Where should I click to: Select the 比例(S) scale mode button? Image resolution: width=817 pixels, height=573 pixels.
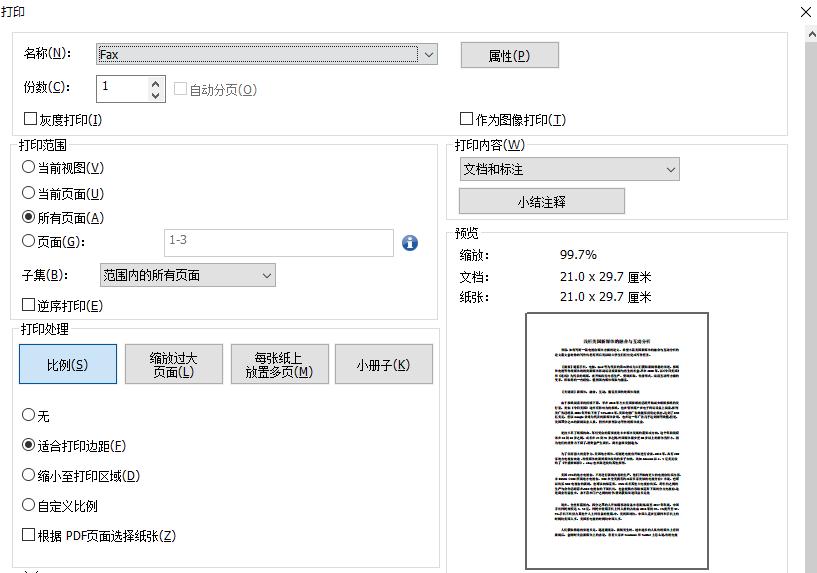pyautogui.click(x=68, y=364)
